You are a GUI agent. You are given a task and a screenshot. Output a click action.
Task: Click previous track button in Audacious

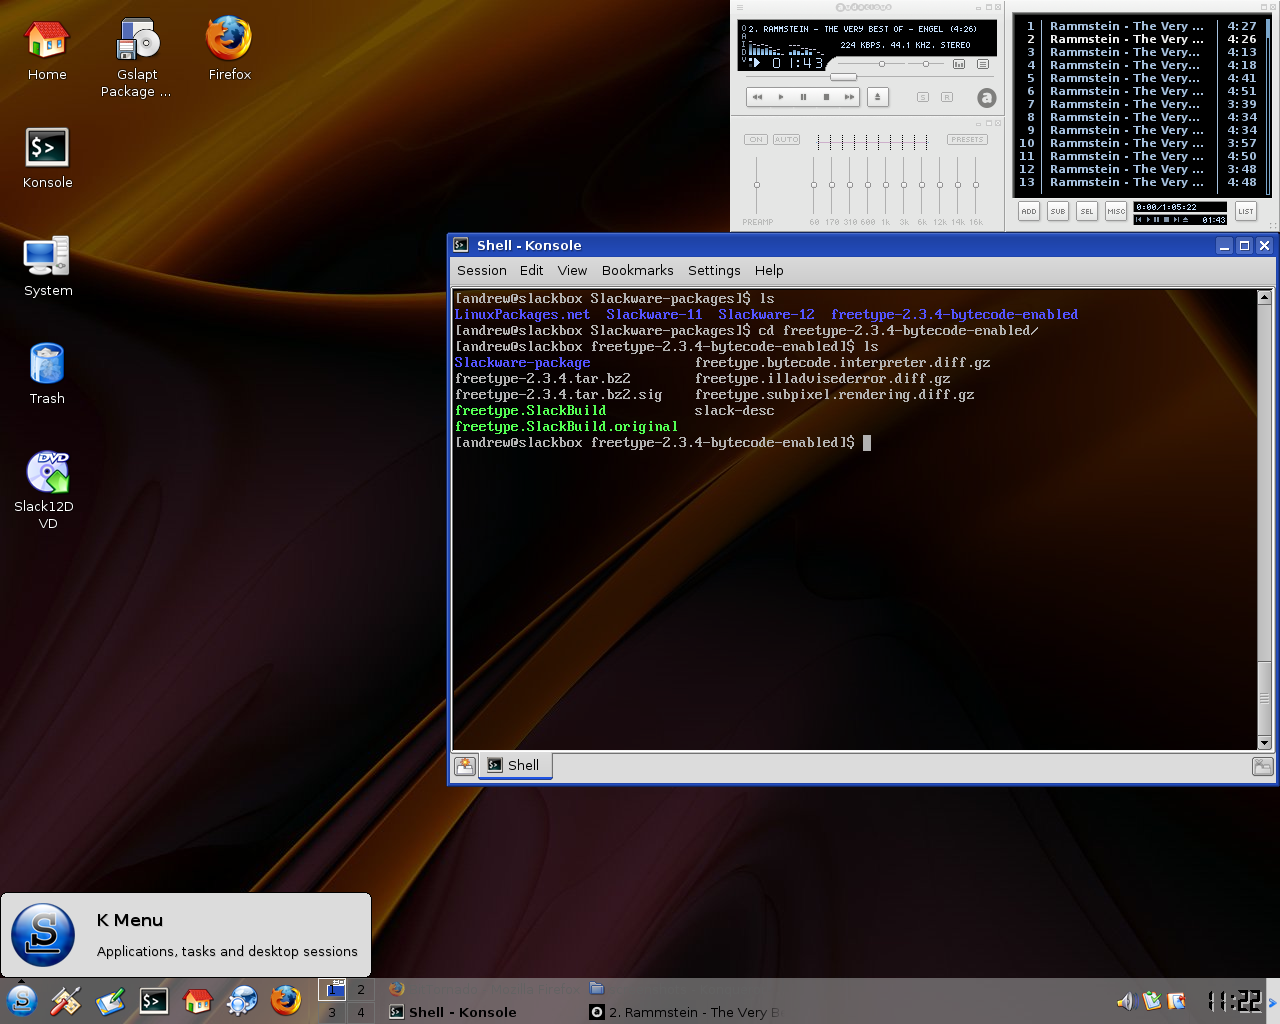point(757,97)
